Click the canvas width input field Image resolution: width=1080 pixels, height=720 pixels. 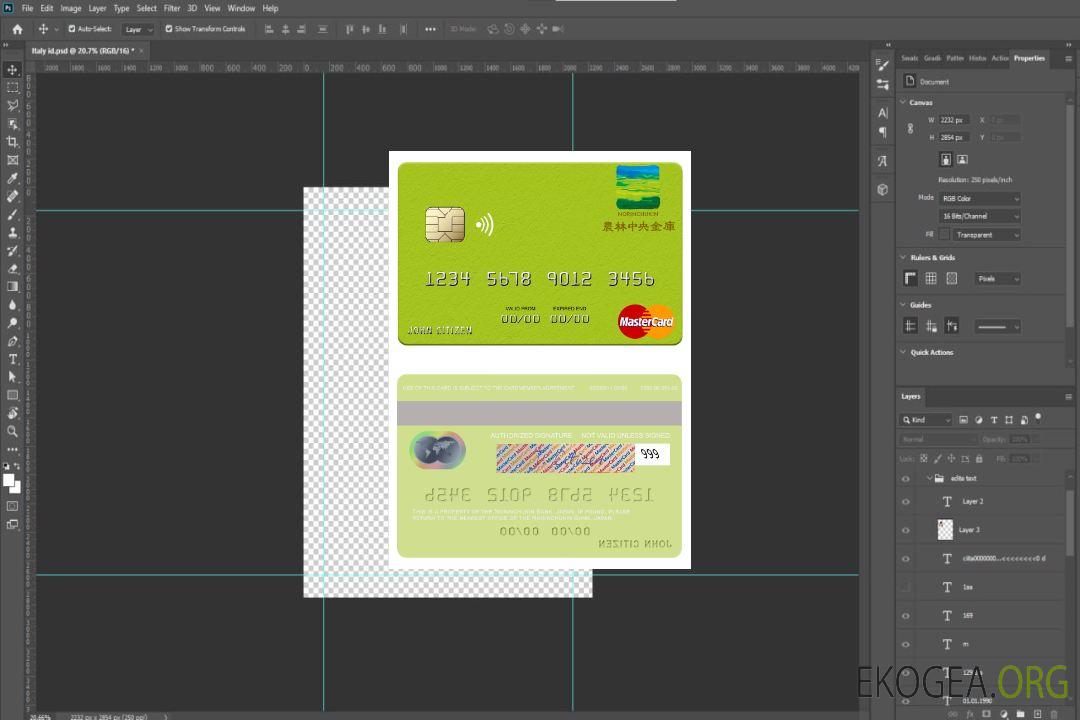coord(954,120)
